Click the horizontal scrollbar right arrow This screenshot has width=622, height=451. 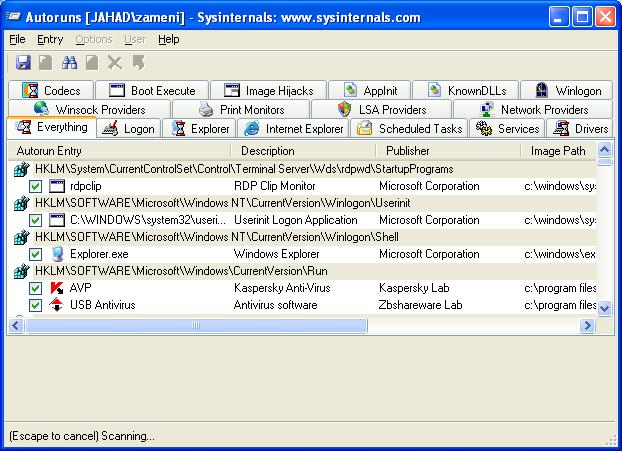587,326
